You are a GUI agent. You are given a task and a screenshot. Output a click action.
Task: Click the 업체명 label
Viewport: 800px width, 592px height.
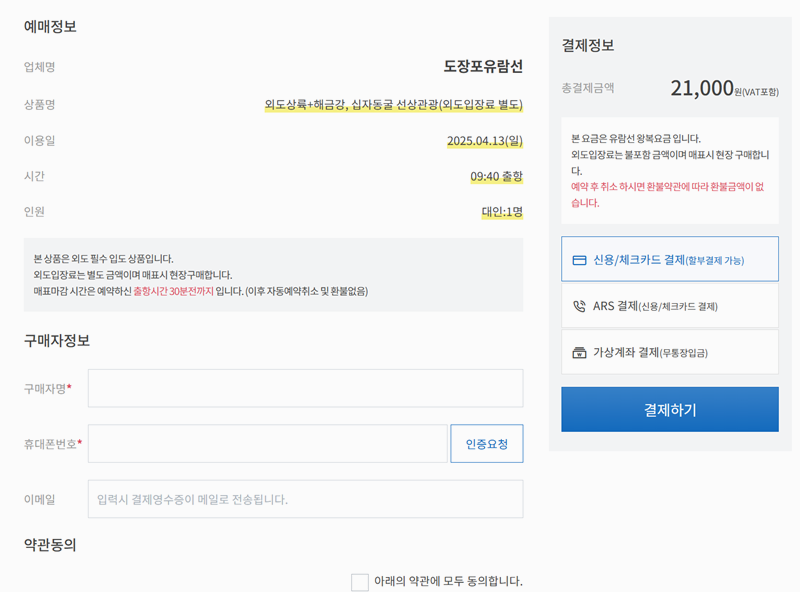[x=39, y=67]
